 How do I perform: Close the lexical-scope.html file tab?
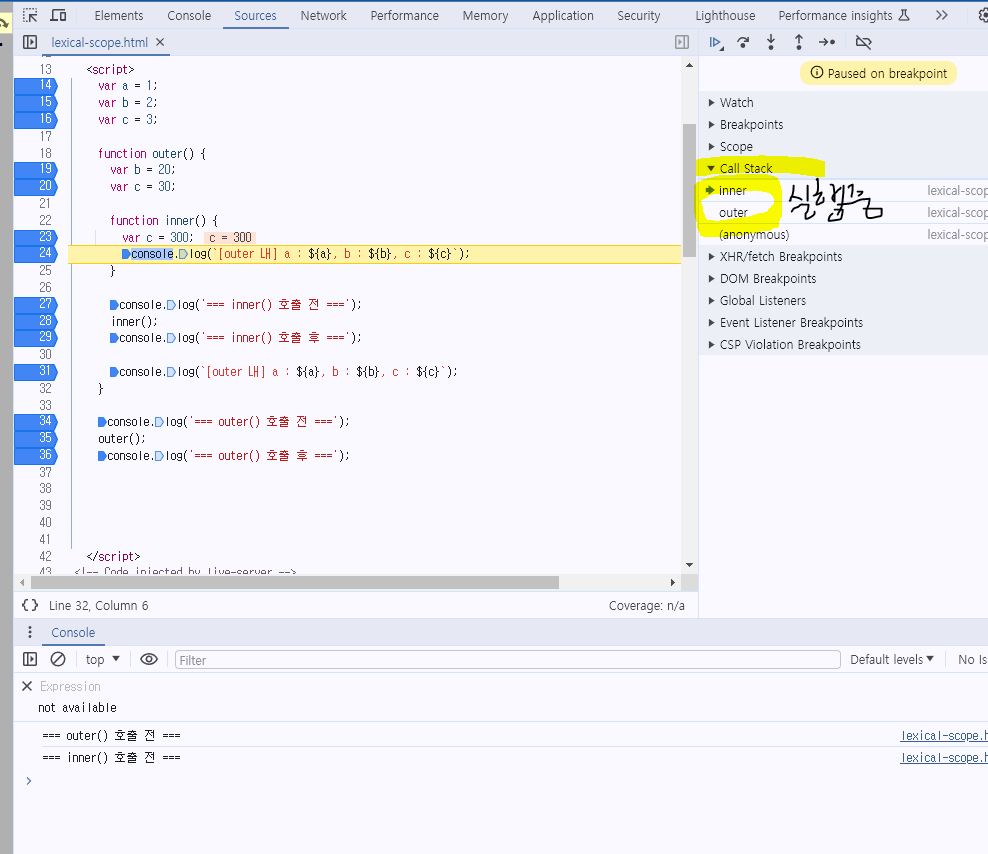point(160,42)
